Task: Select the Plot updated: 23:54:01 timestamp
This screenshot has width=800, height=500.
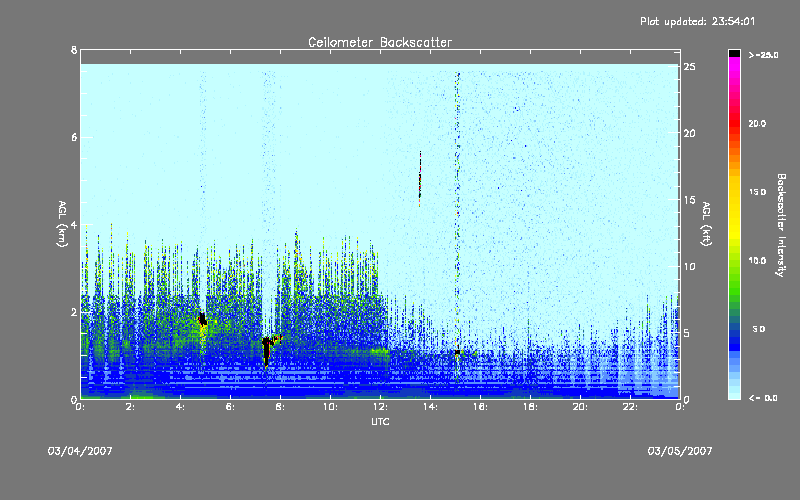Action: [x=697, y=21]
